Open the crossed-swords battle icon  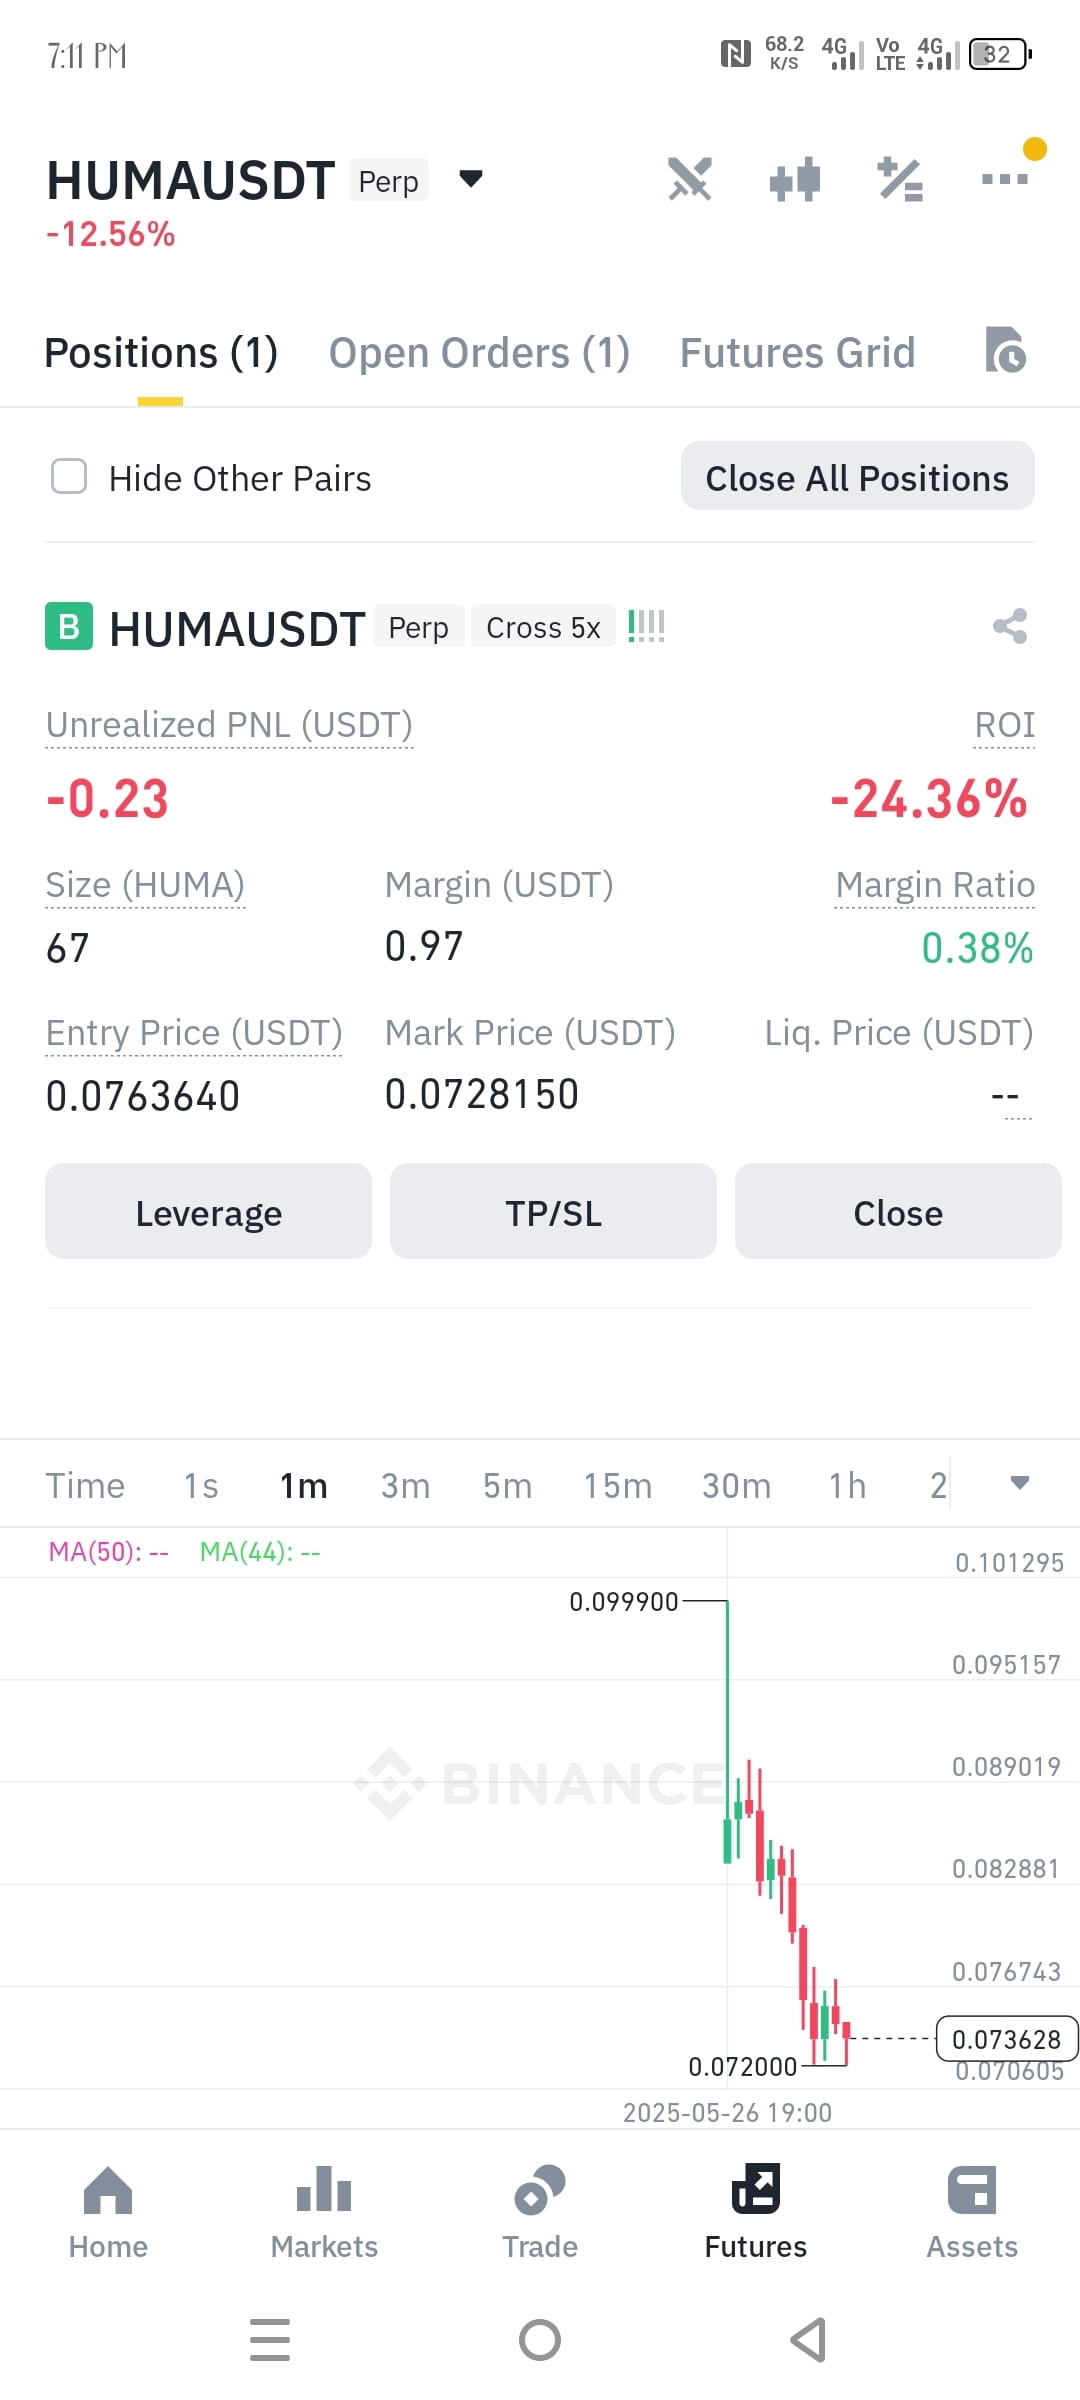tap(690, 180)
